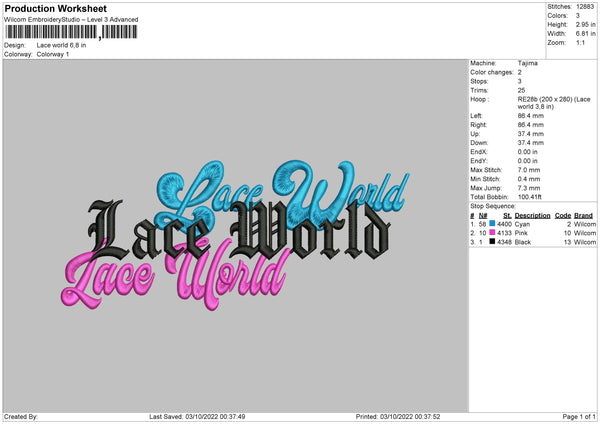Screen dimensions: 600x424
Task: Click the Colorway 1 label
Action: point(52,54)
